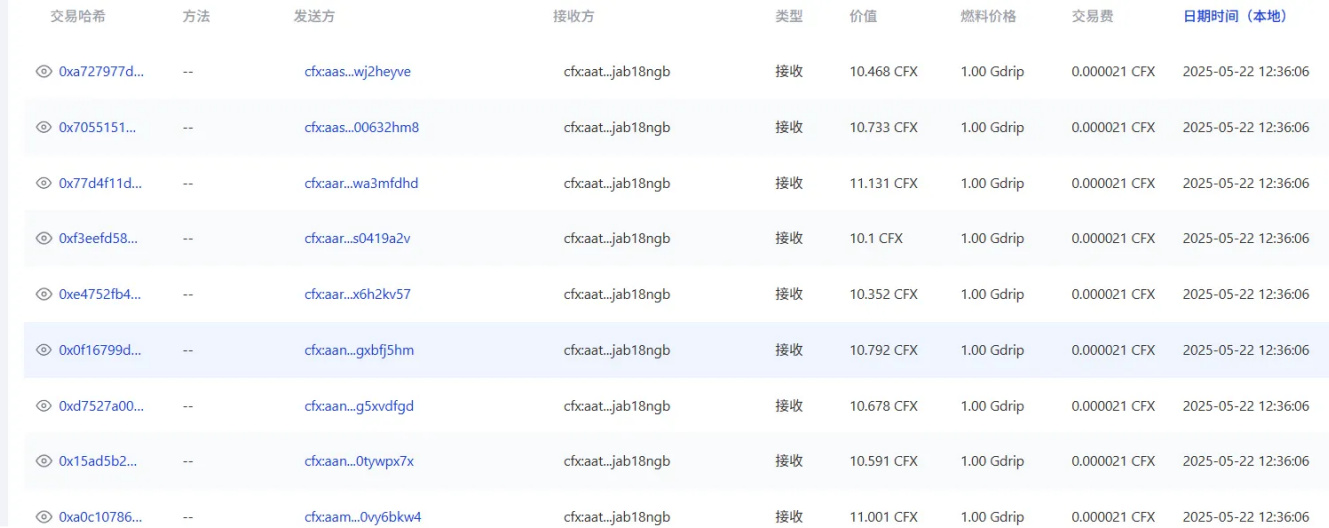Click 接收 type in the 0x7055151... row
Screen dimensions: 1329x528
(789, 128)
